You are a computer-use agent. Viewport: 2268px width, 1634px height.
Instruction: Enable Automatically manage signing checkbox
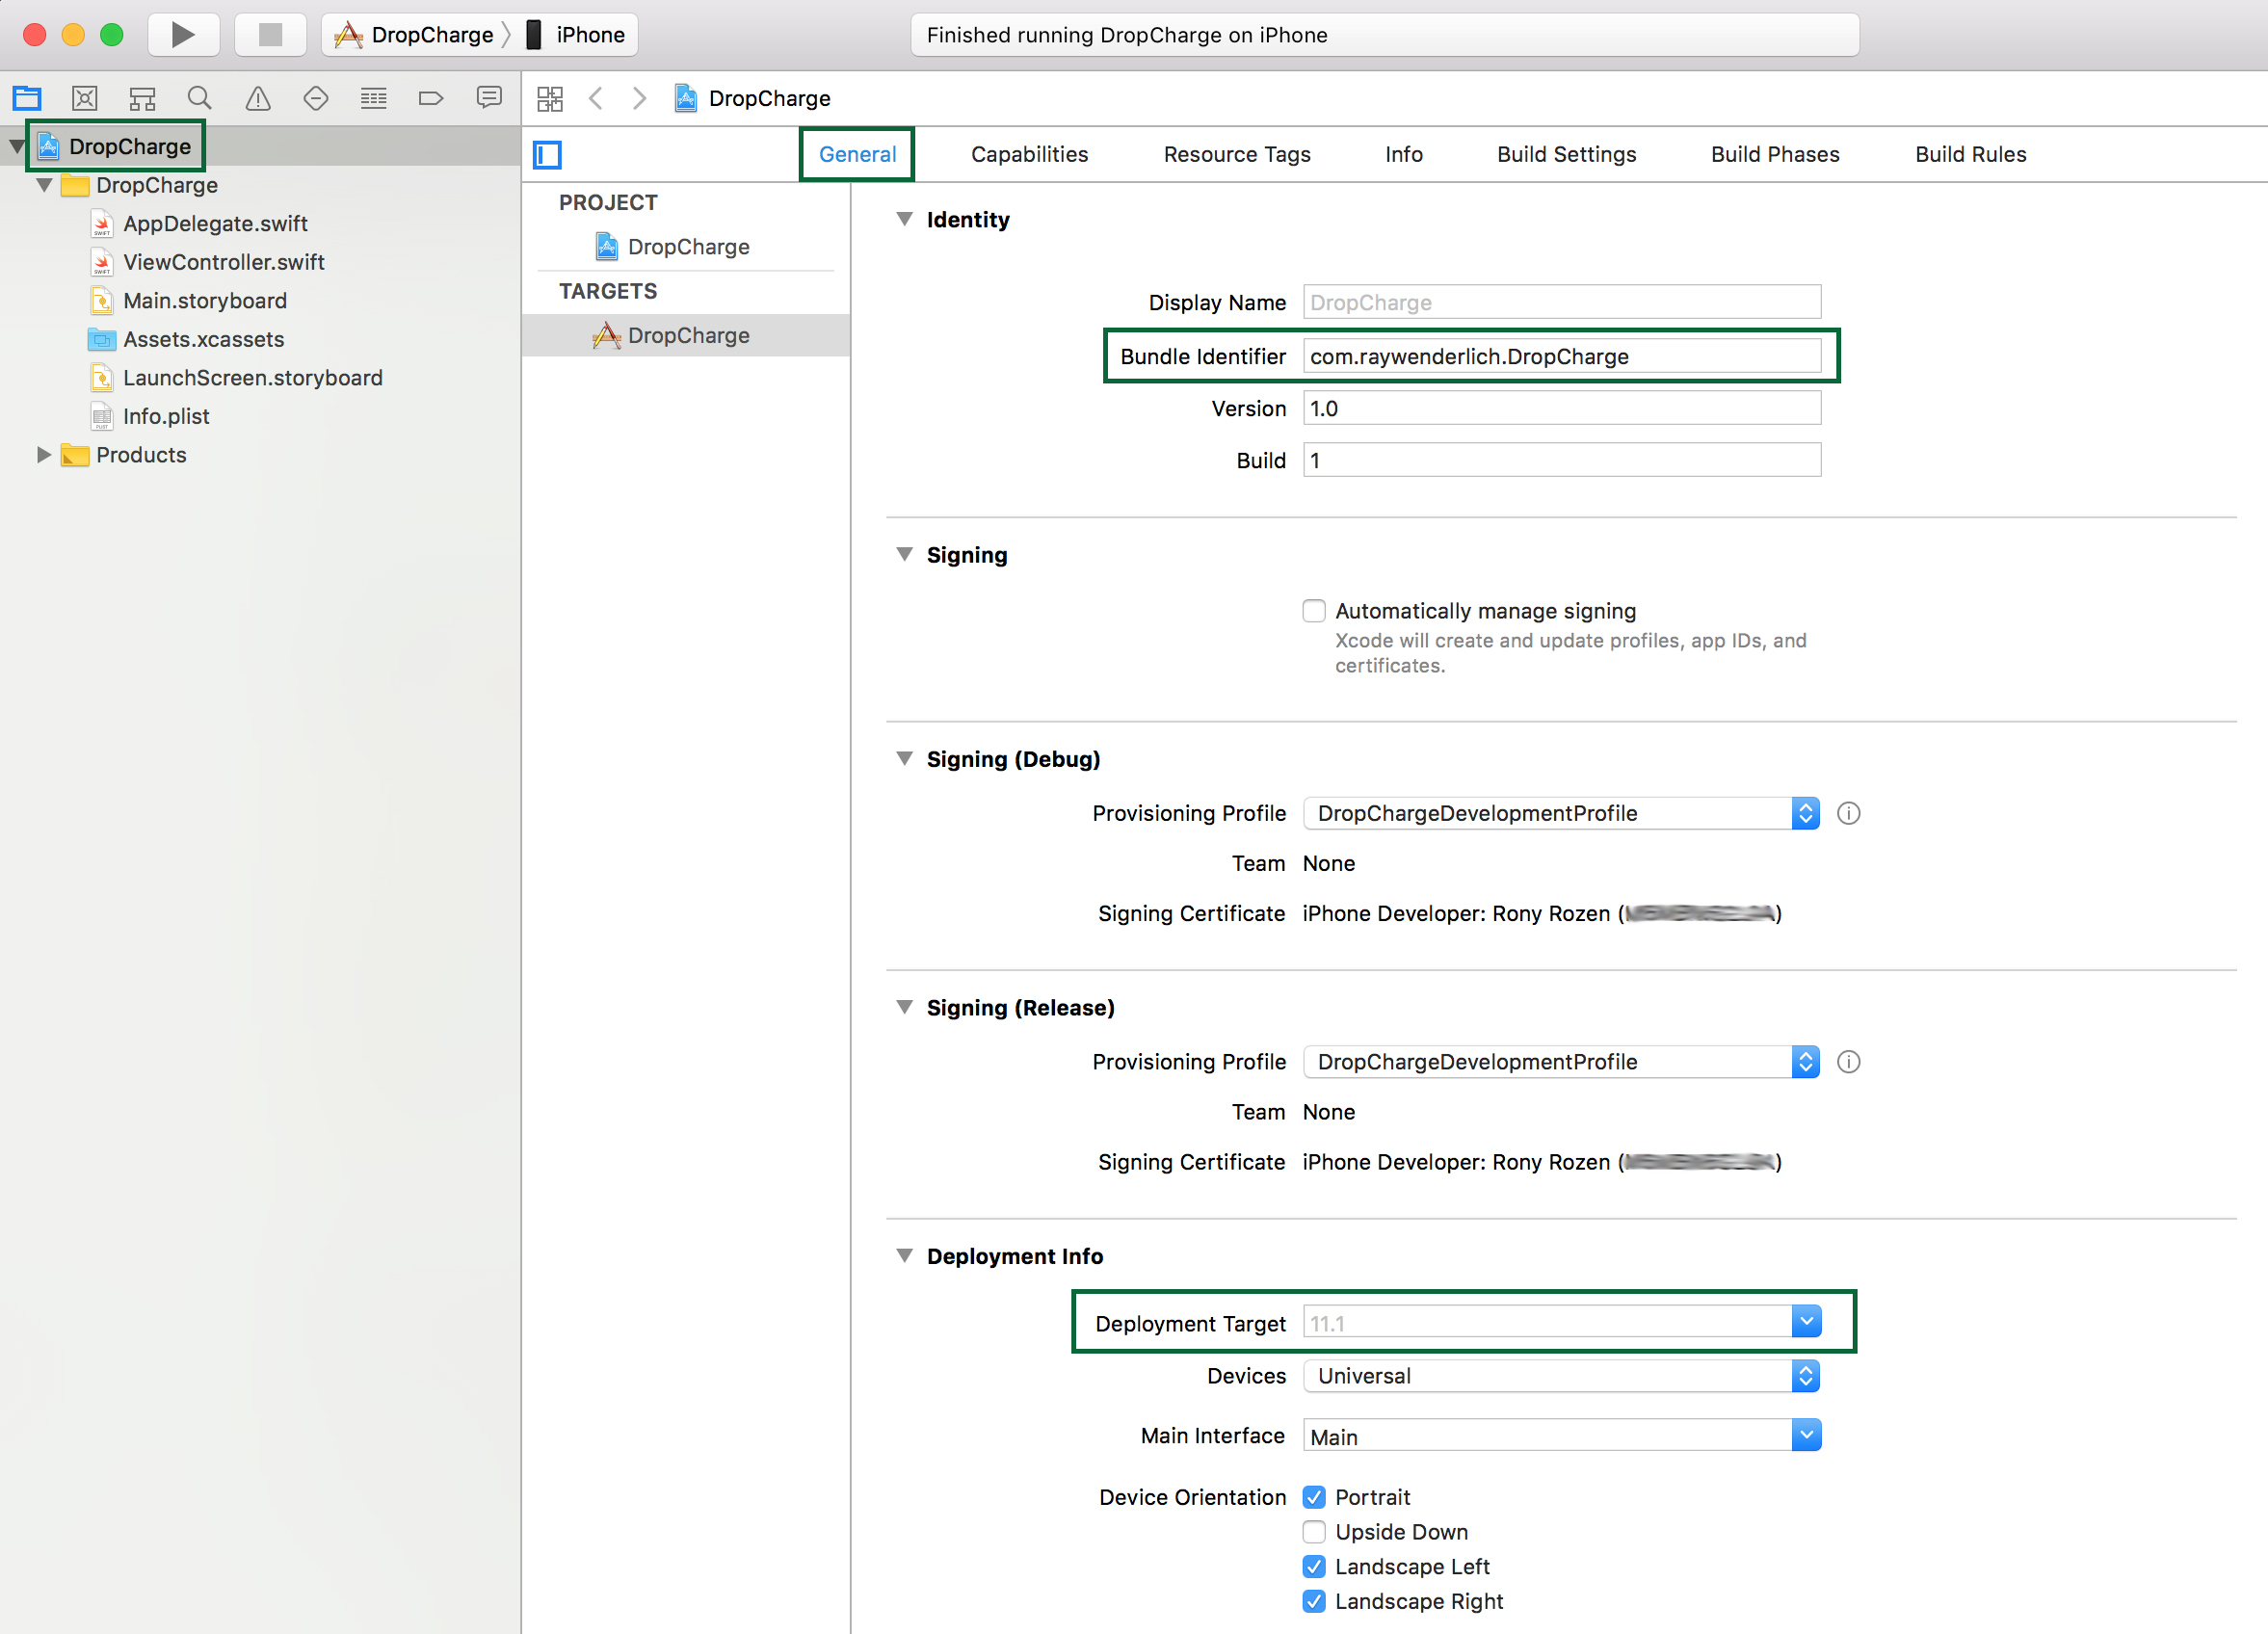pos(1314,611)
